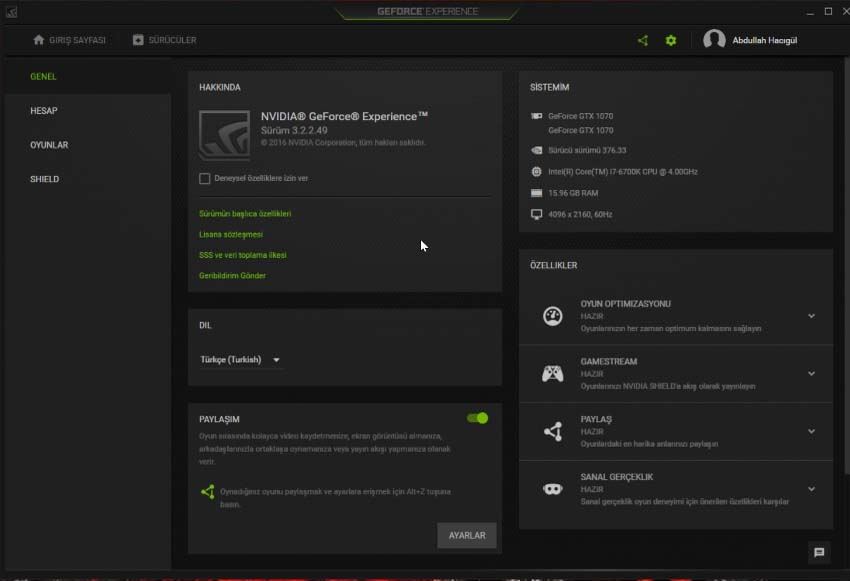Click the Oyun Optimizasyonu gauge icon
The height and width of the screenshot is (581, 850).
tap(552, 316)
